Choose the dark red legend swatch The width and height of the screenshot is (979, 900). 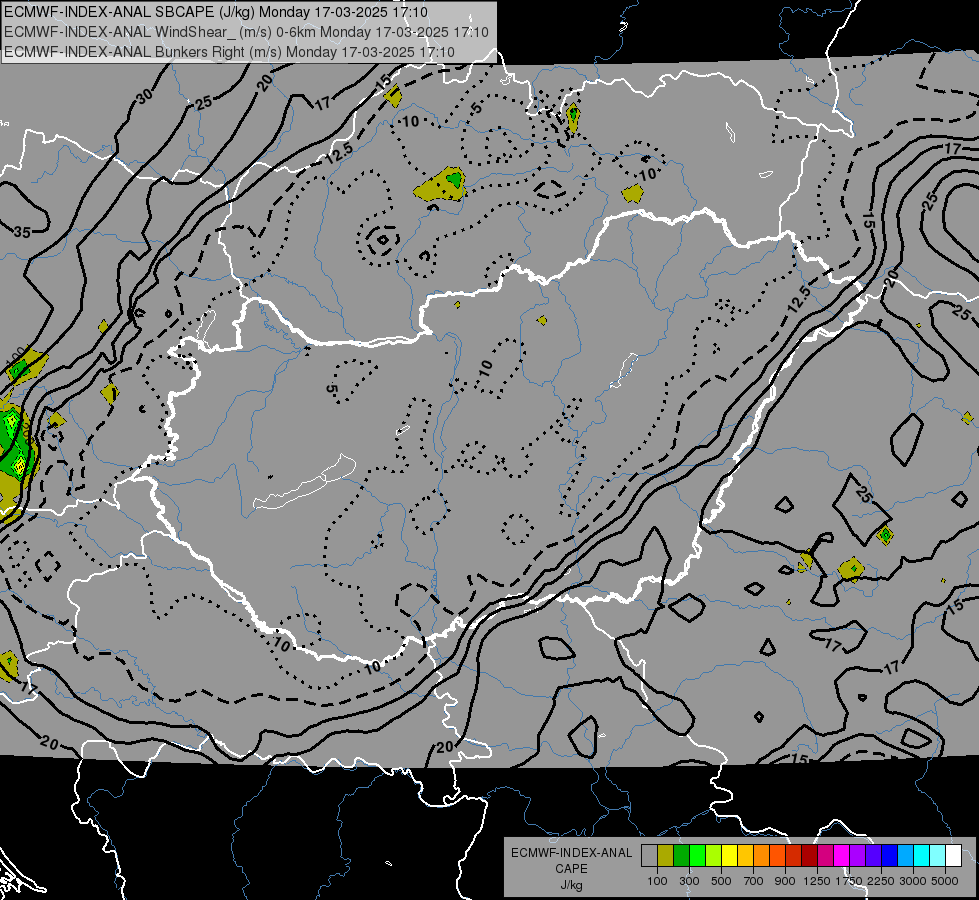[x=809, y=856]
